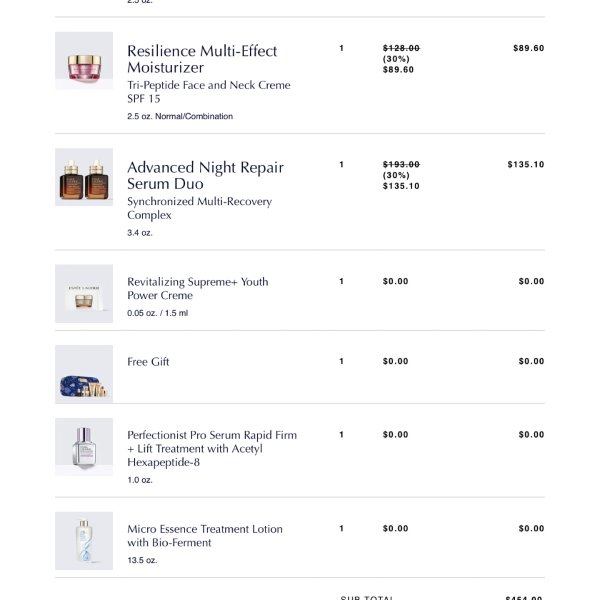Select Revitalizing Supreme+ Youth Power Creme name
Image resolution: width=600 pixels, height=600 pixels.
(x=197, y=289)
